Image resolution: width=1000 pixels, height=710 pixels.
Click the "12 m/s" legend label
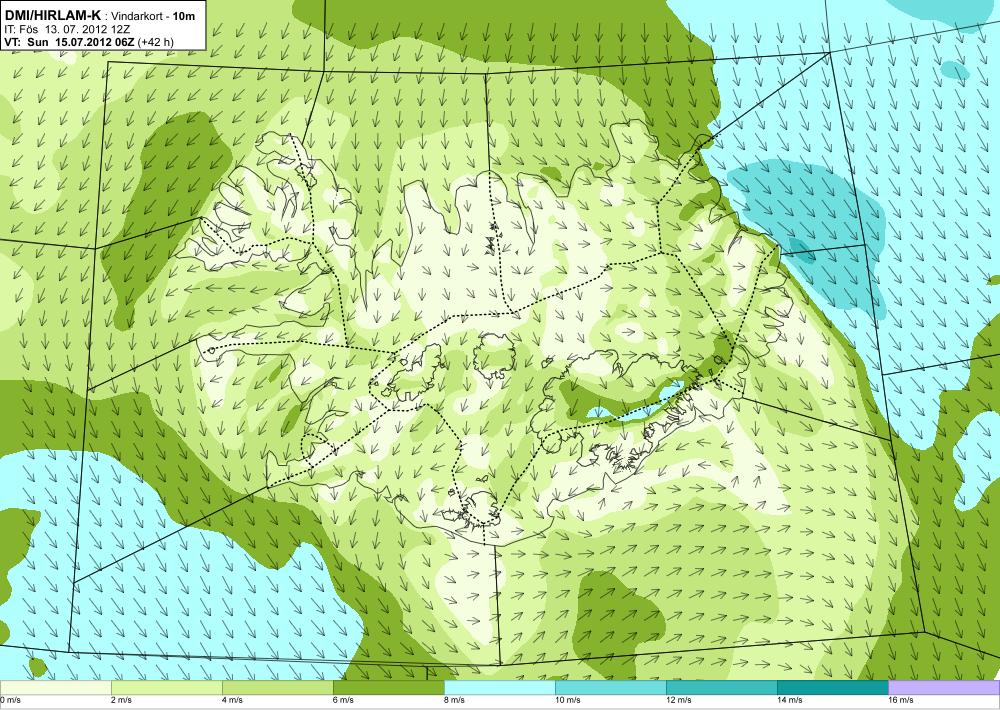pyautogui.click(x=679, y=700)
